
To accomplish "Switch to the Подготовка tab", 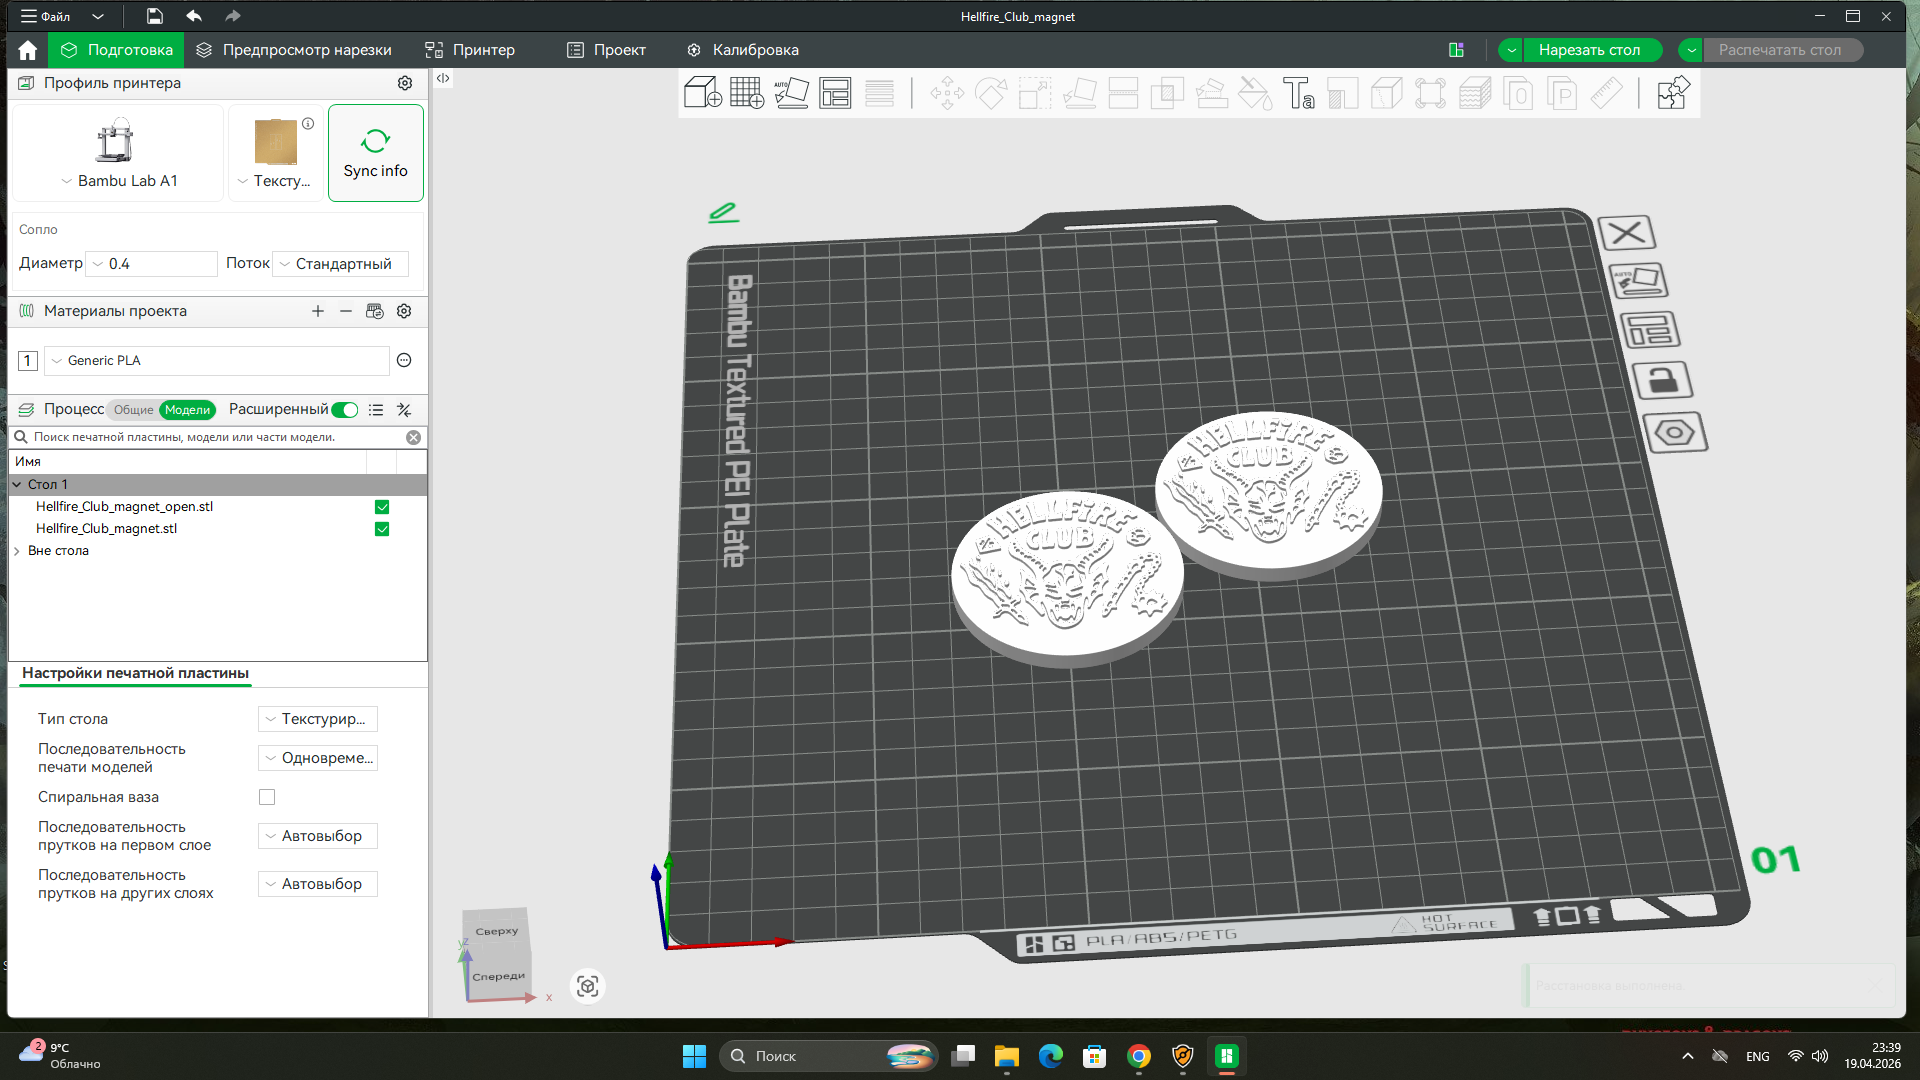I will point(116,50).
